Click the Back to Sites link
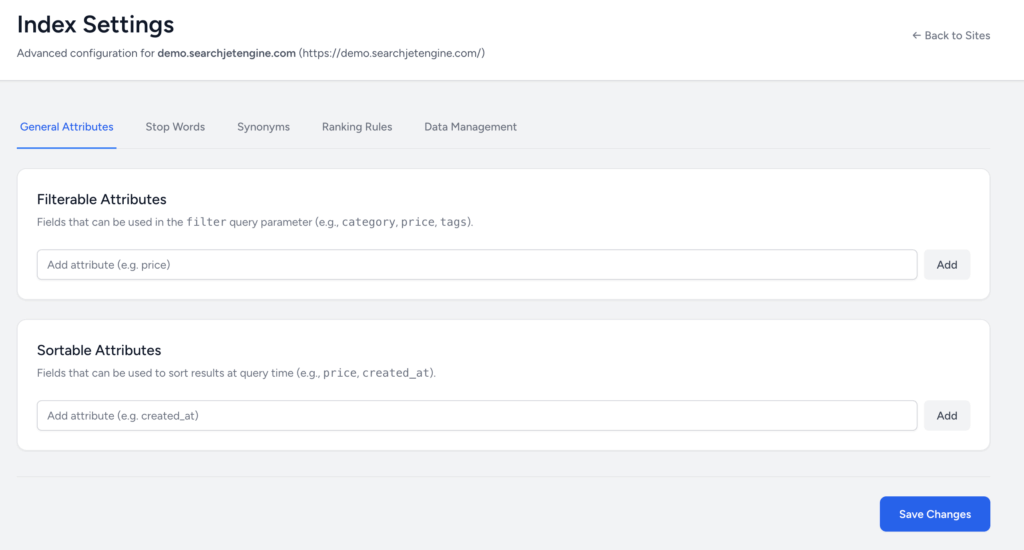This screenshot has height=550, width=1024. [951, 35]
